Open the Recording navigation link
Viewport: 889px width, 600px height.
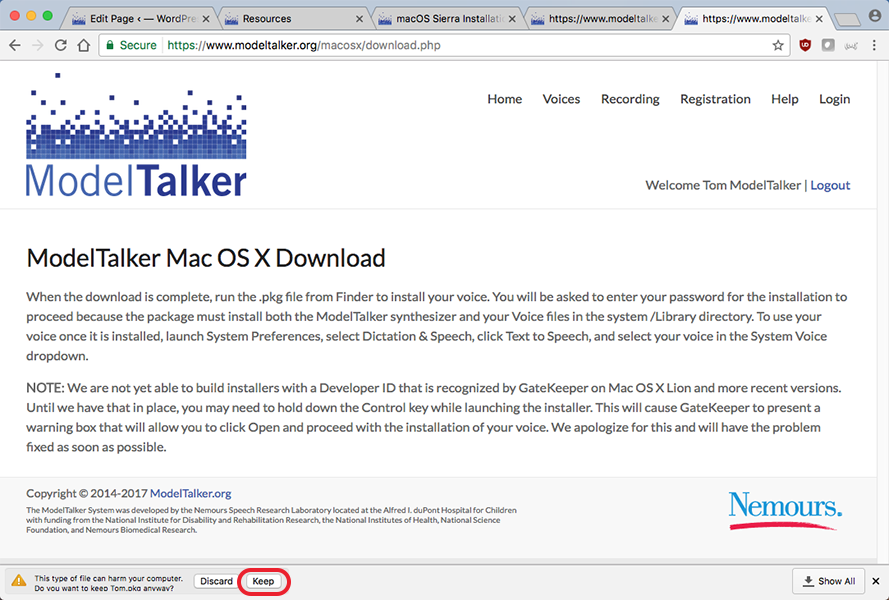(630, 99)
